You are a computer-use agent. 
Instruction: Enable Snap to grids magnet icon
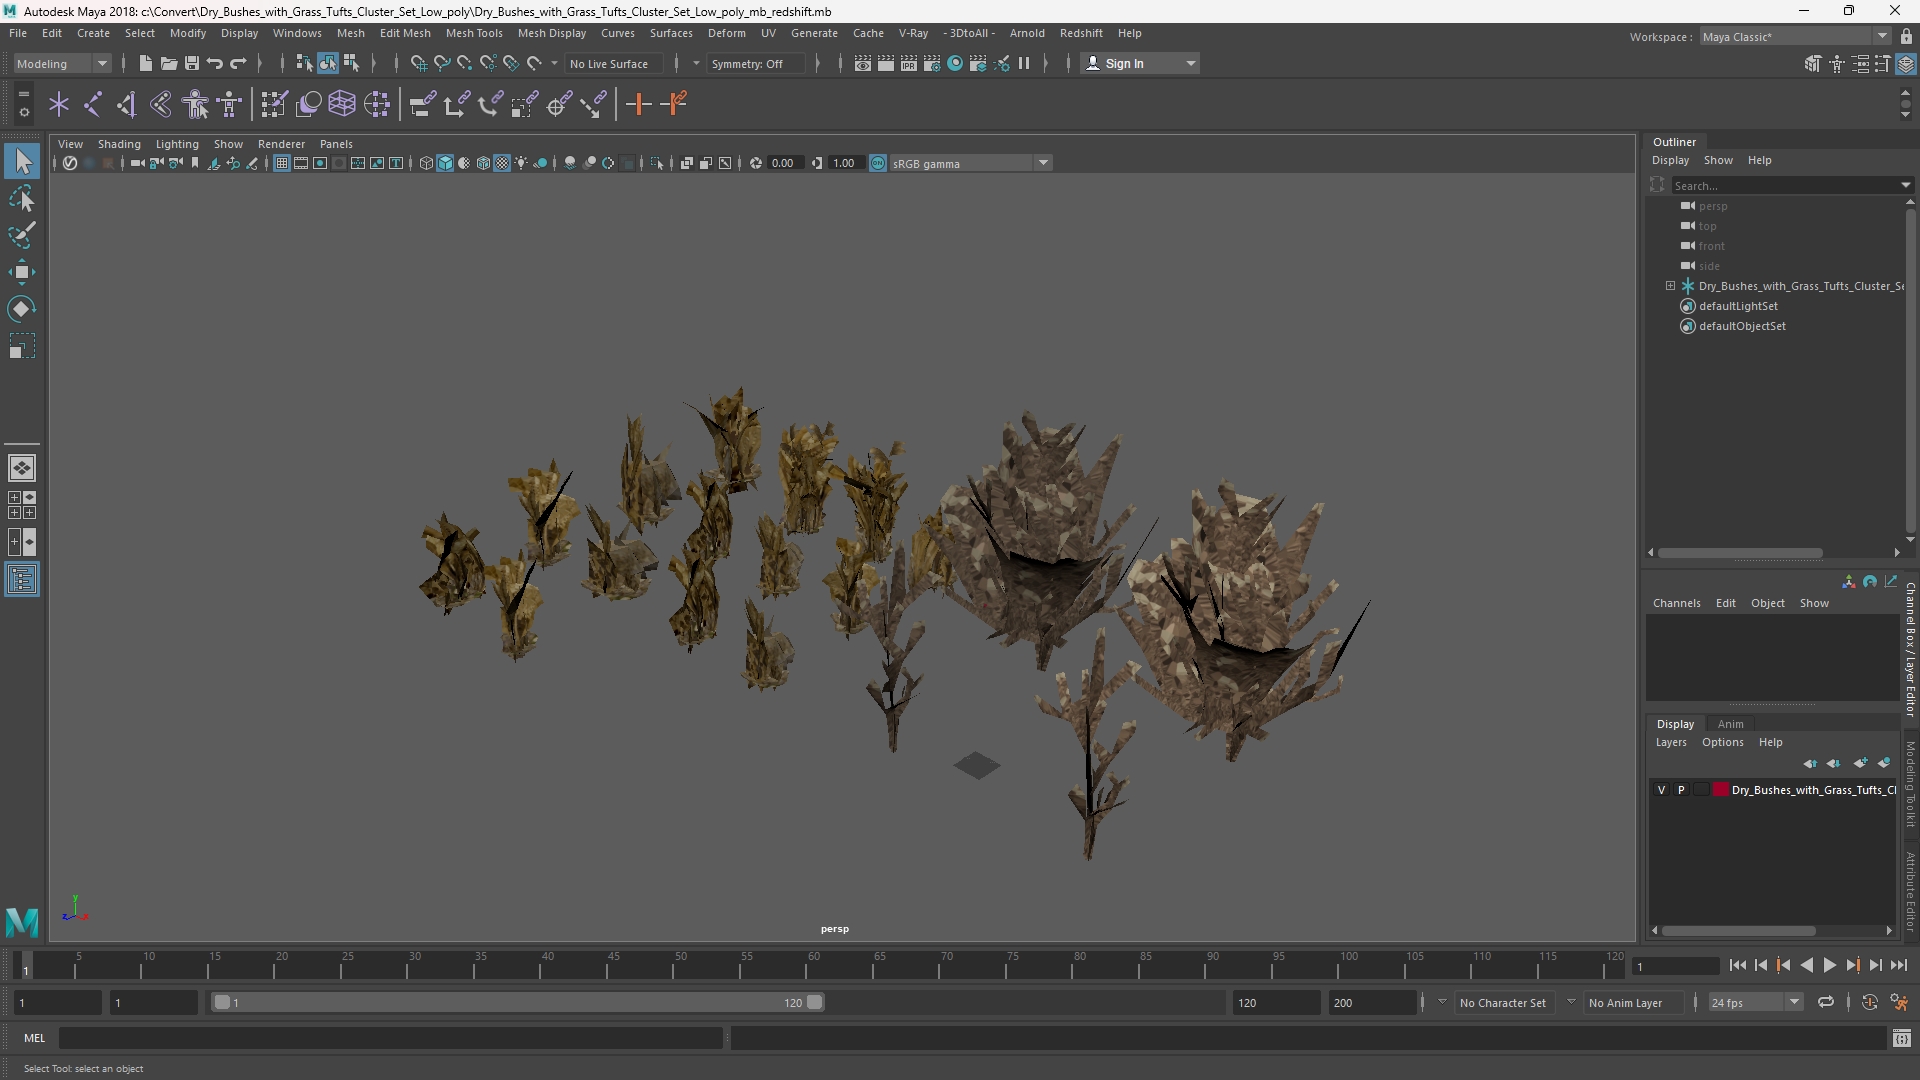(418, 63)
